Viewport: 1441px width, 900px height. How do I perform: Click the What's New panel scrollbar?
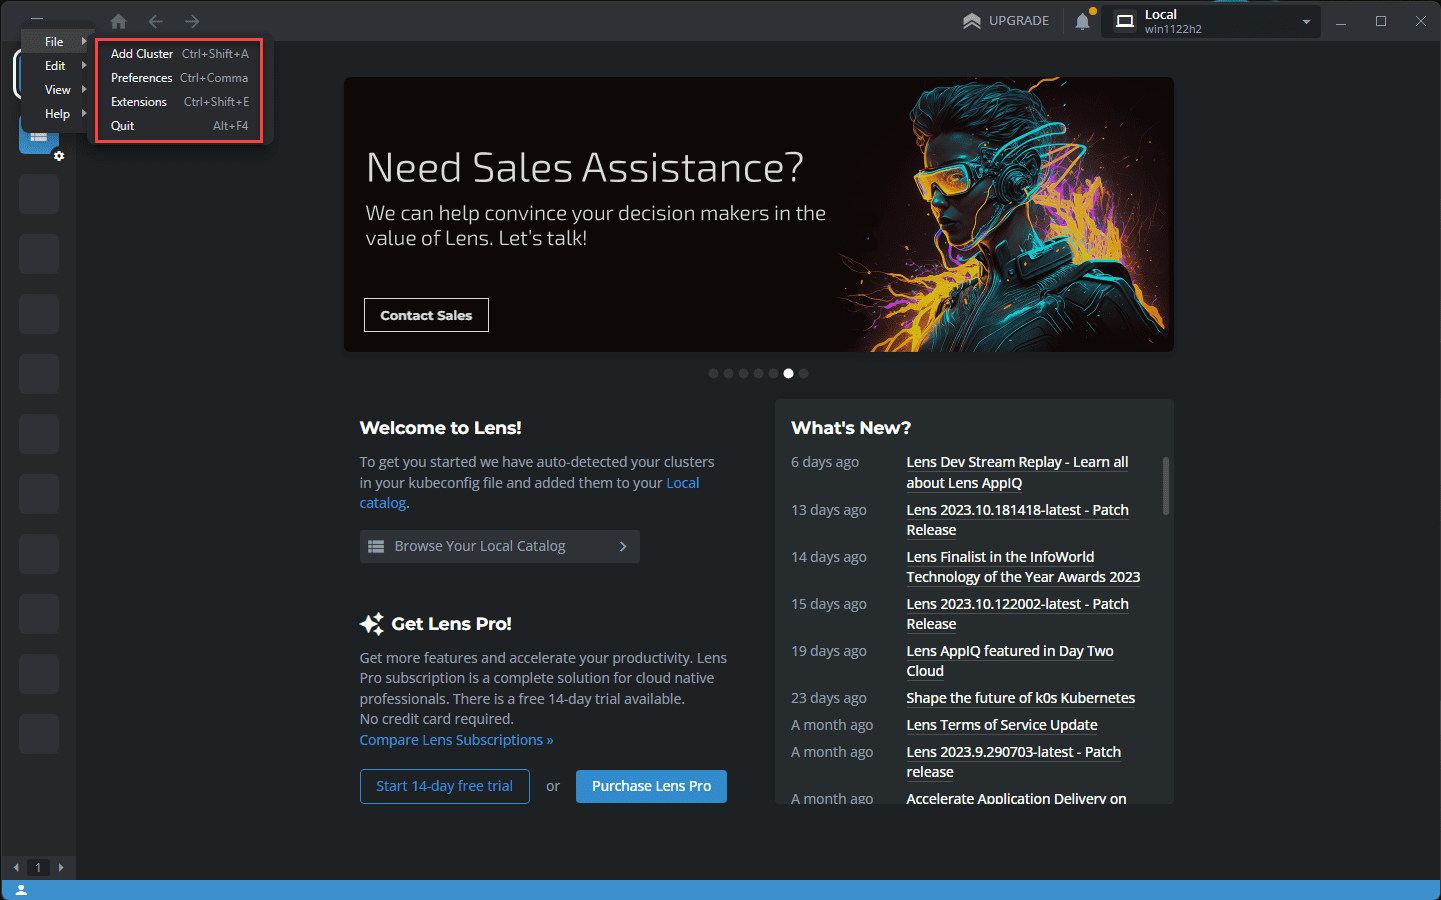[x=1166, y=486]
